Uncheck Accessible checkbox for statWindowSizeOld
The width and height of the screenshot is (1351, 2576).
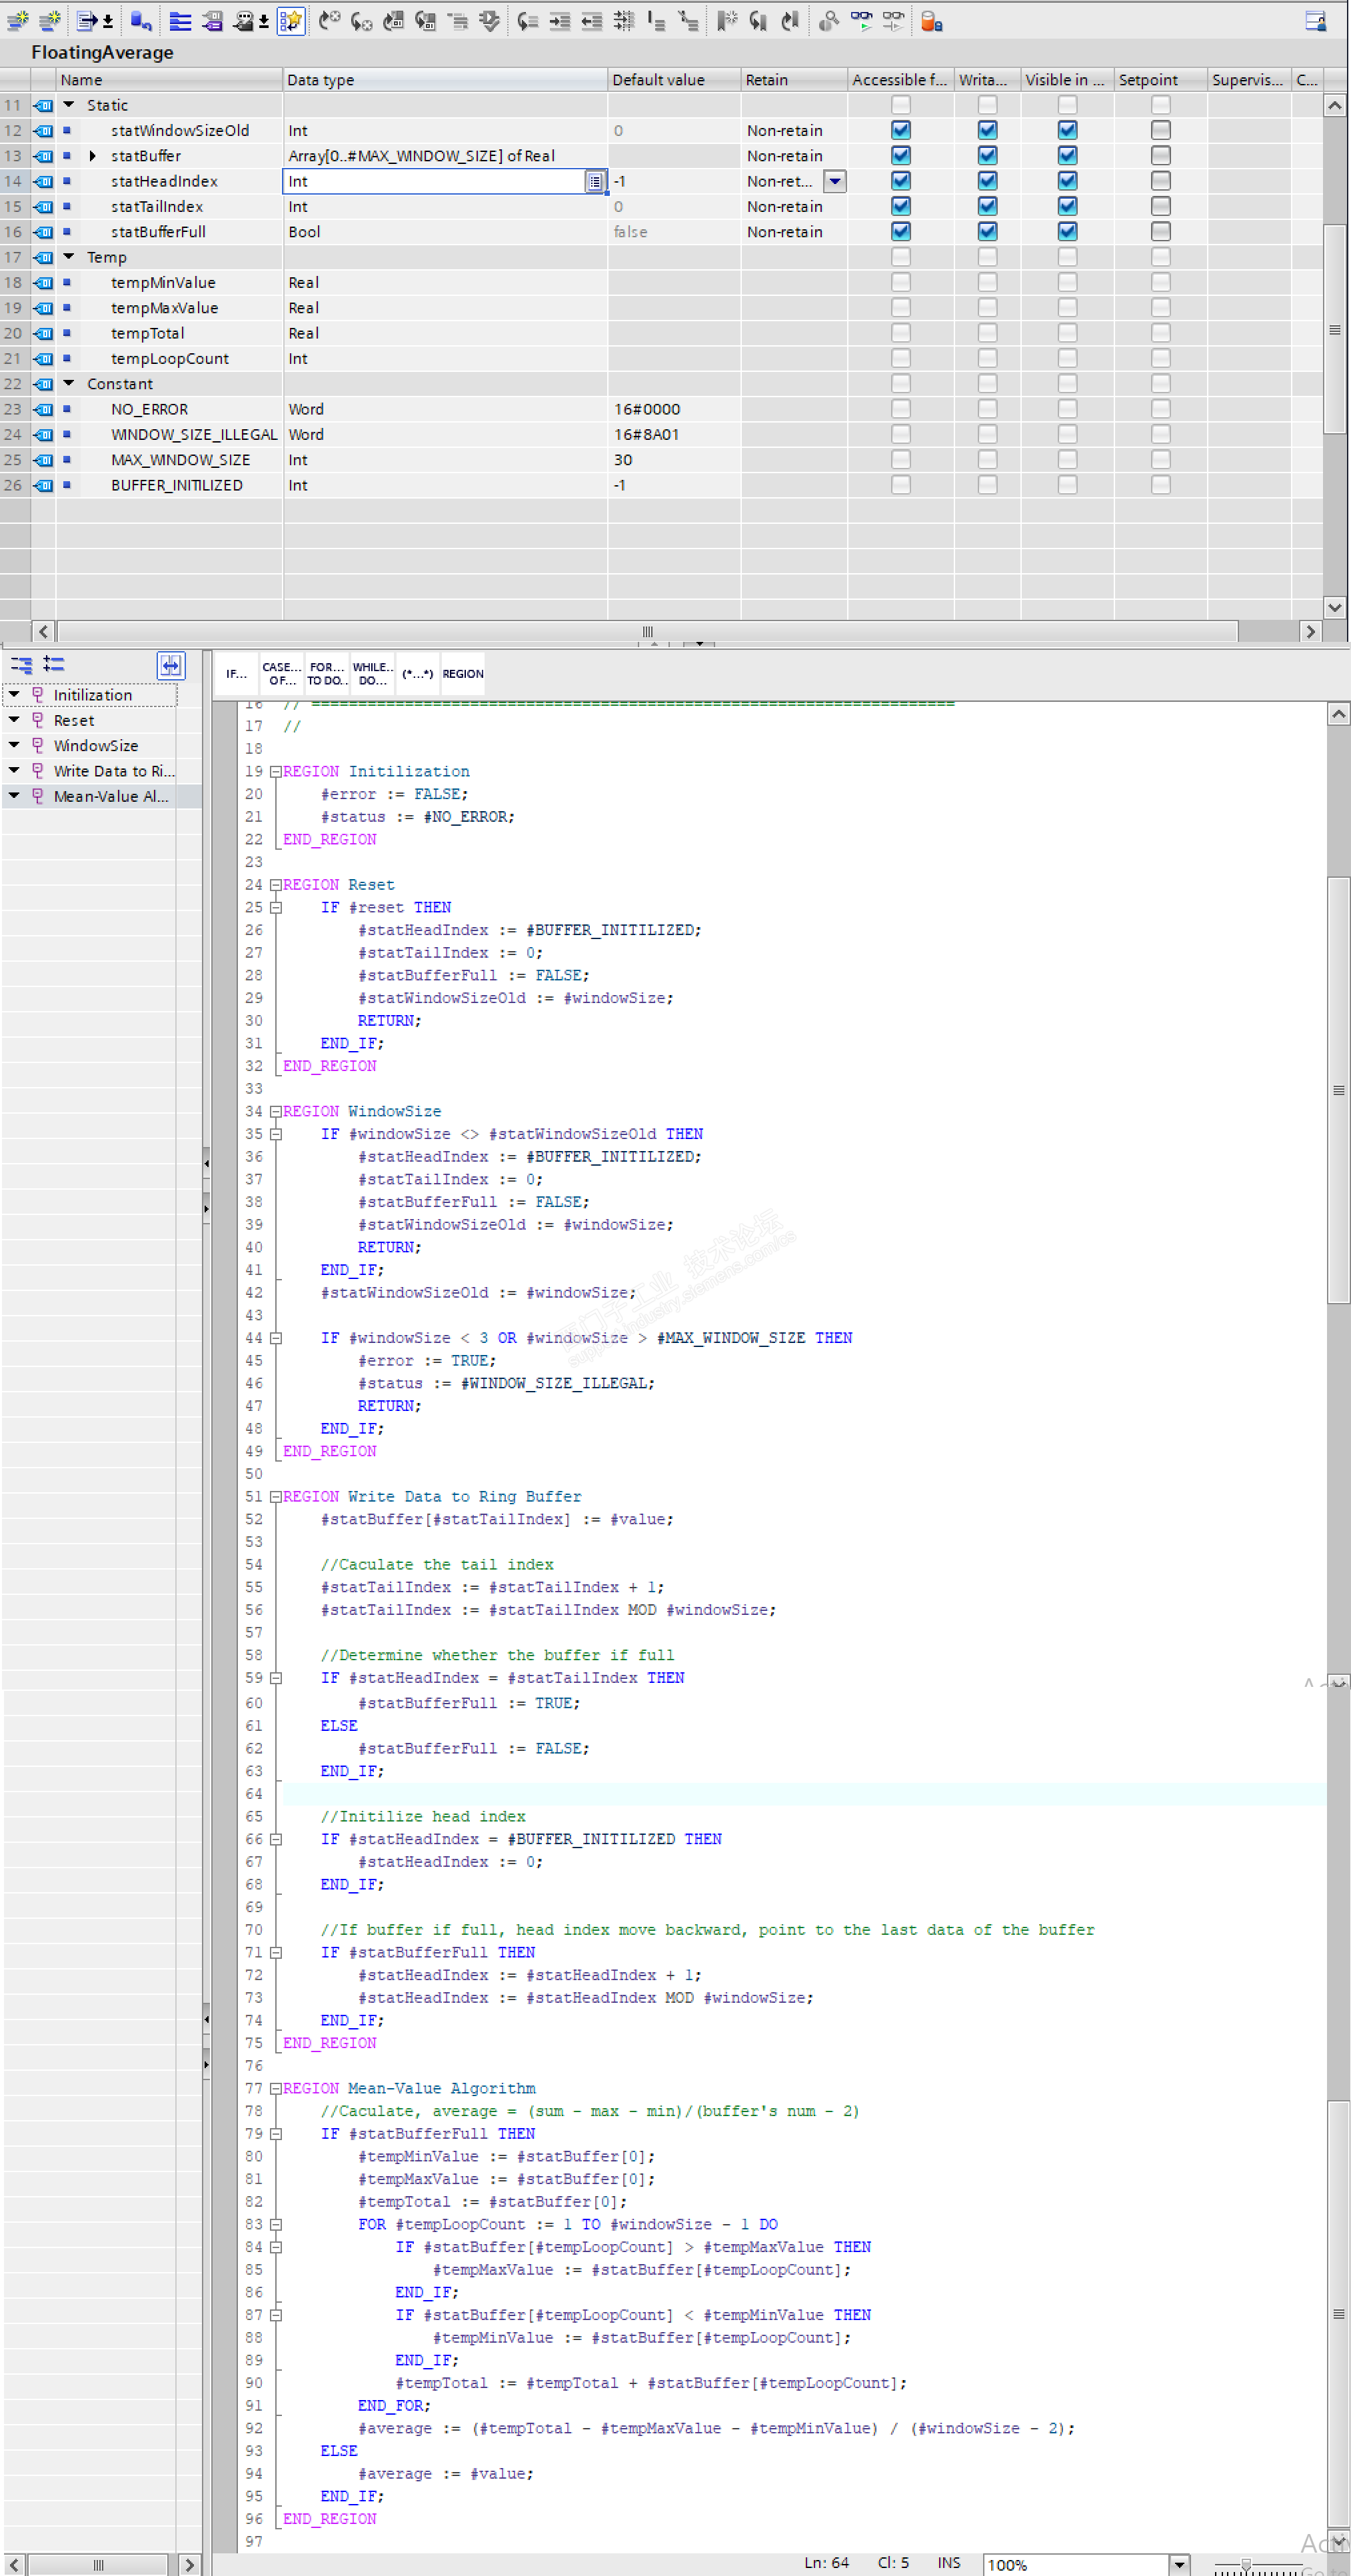pos(901,130)
